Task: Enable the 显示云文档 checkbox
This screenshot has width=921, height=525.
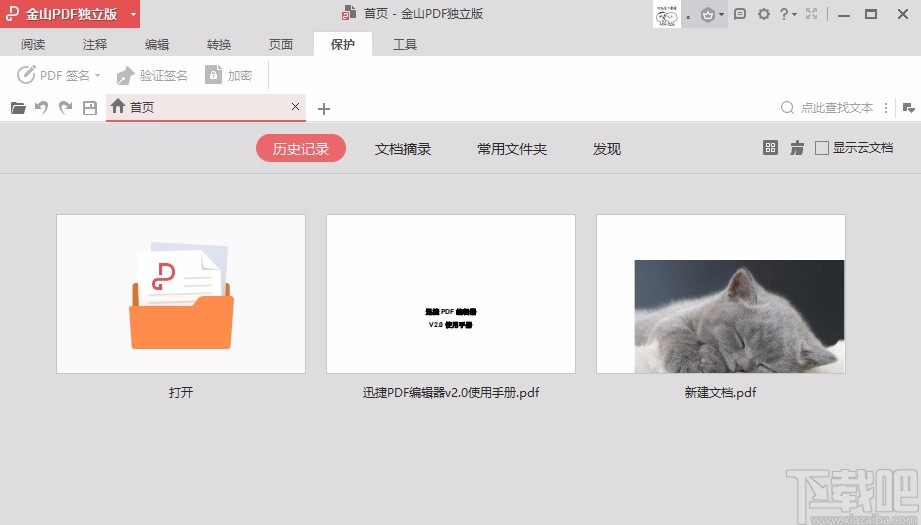Action: 822,148
